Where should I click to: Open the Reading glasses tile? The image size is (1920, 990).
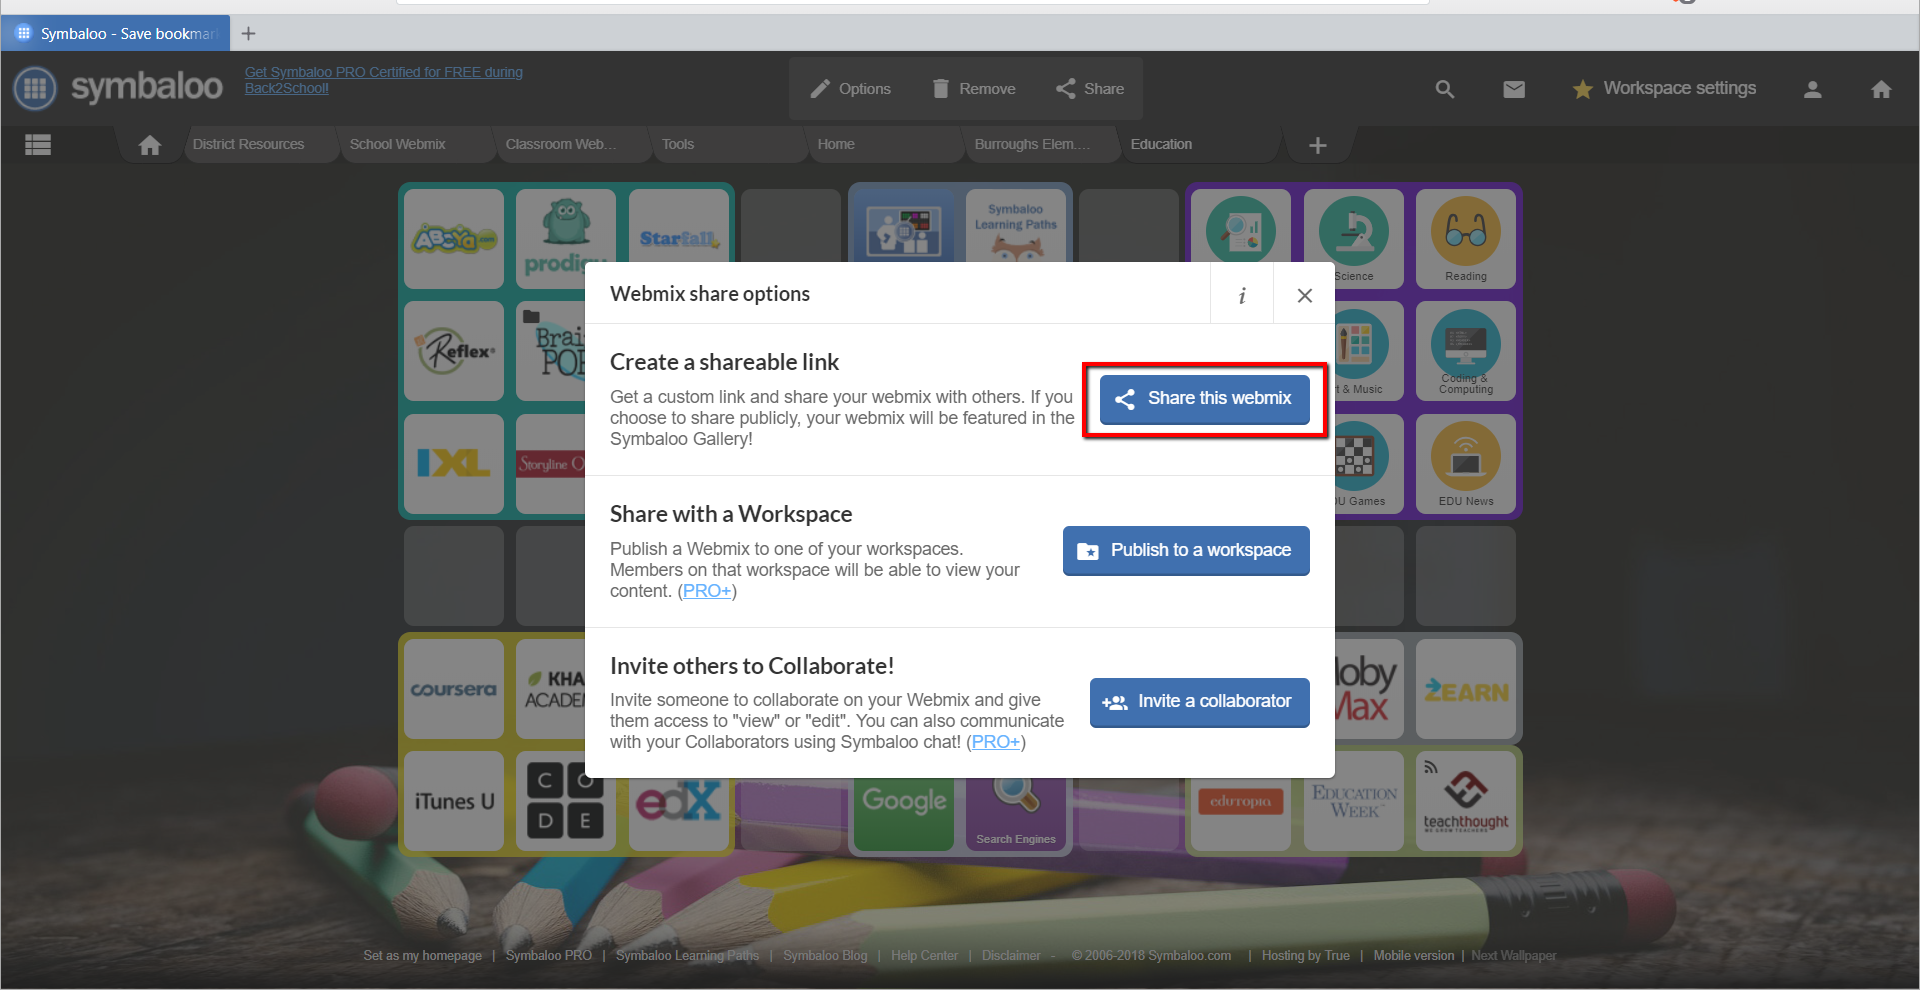point(1466,239)
